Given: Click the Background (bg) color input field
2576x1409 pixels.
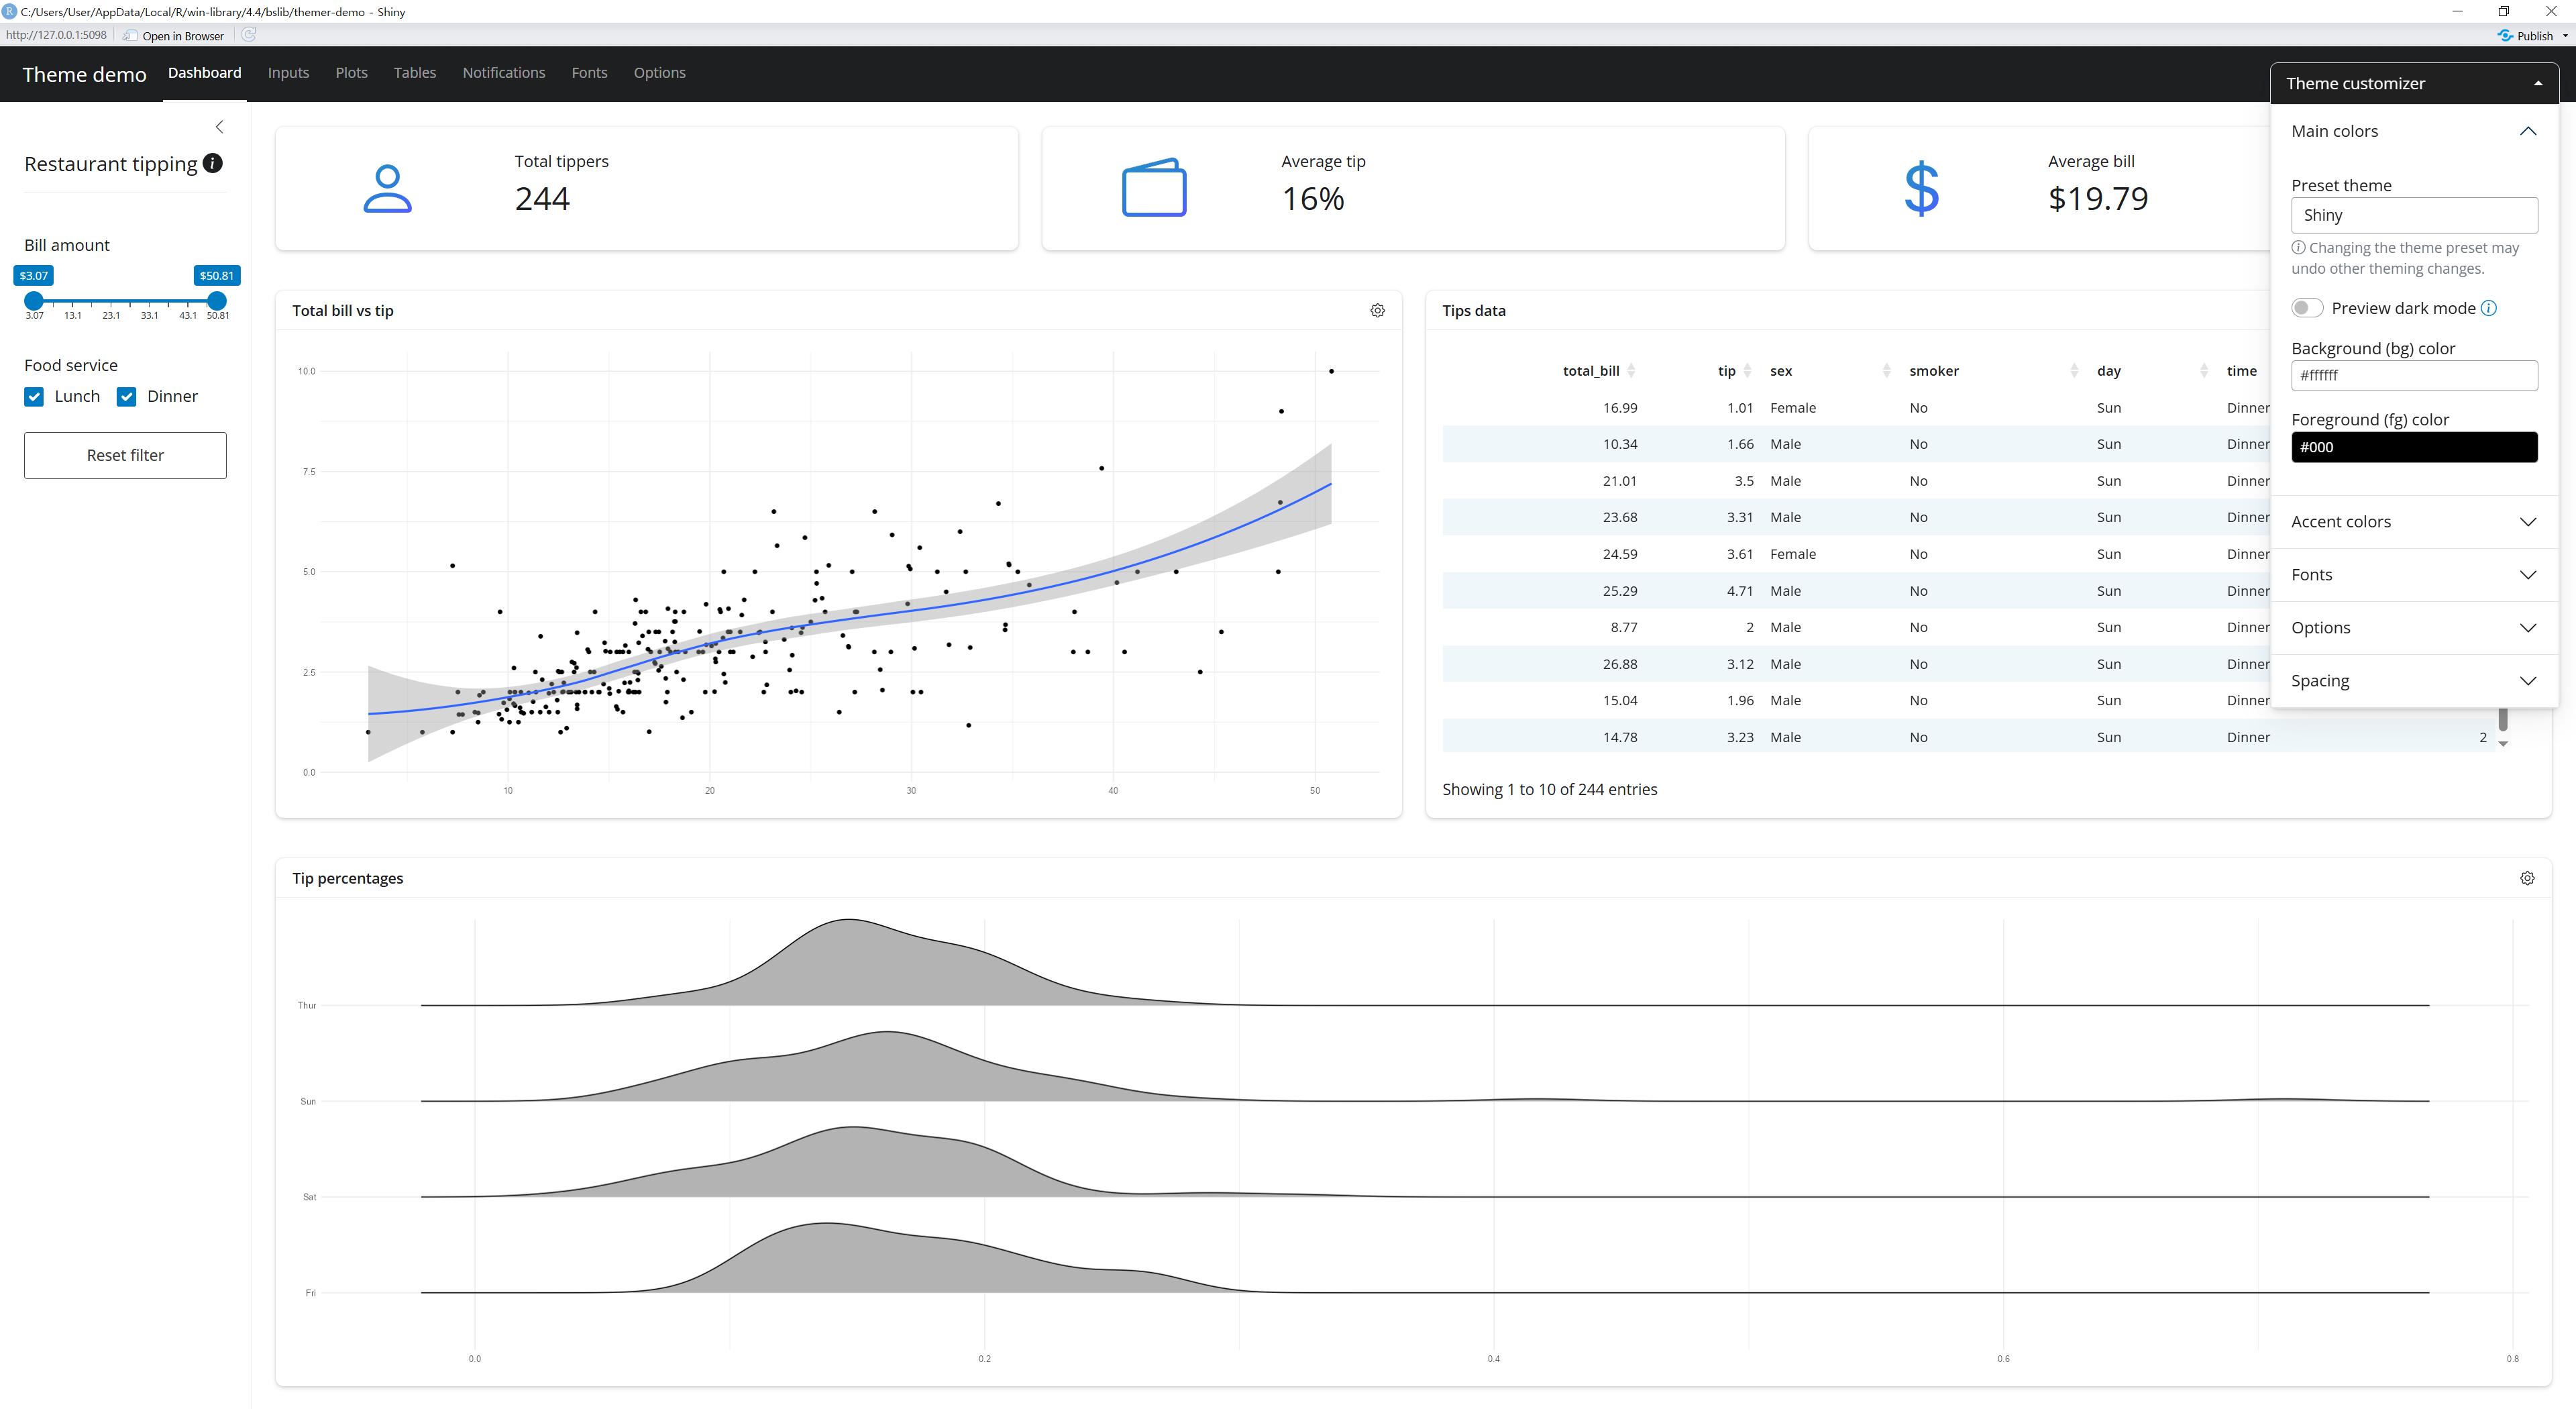Looking at the screenshot, I should pyautogui.click(x=2413, y=375).
